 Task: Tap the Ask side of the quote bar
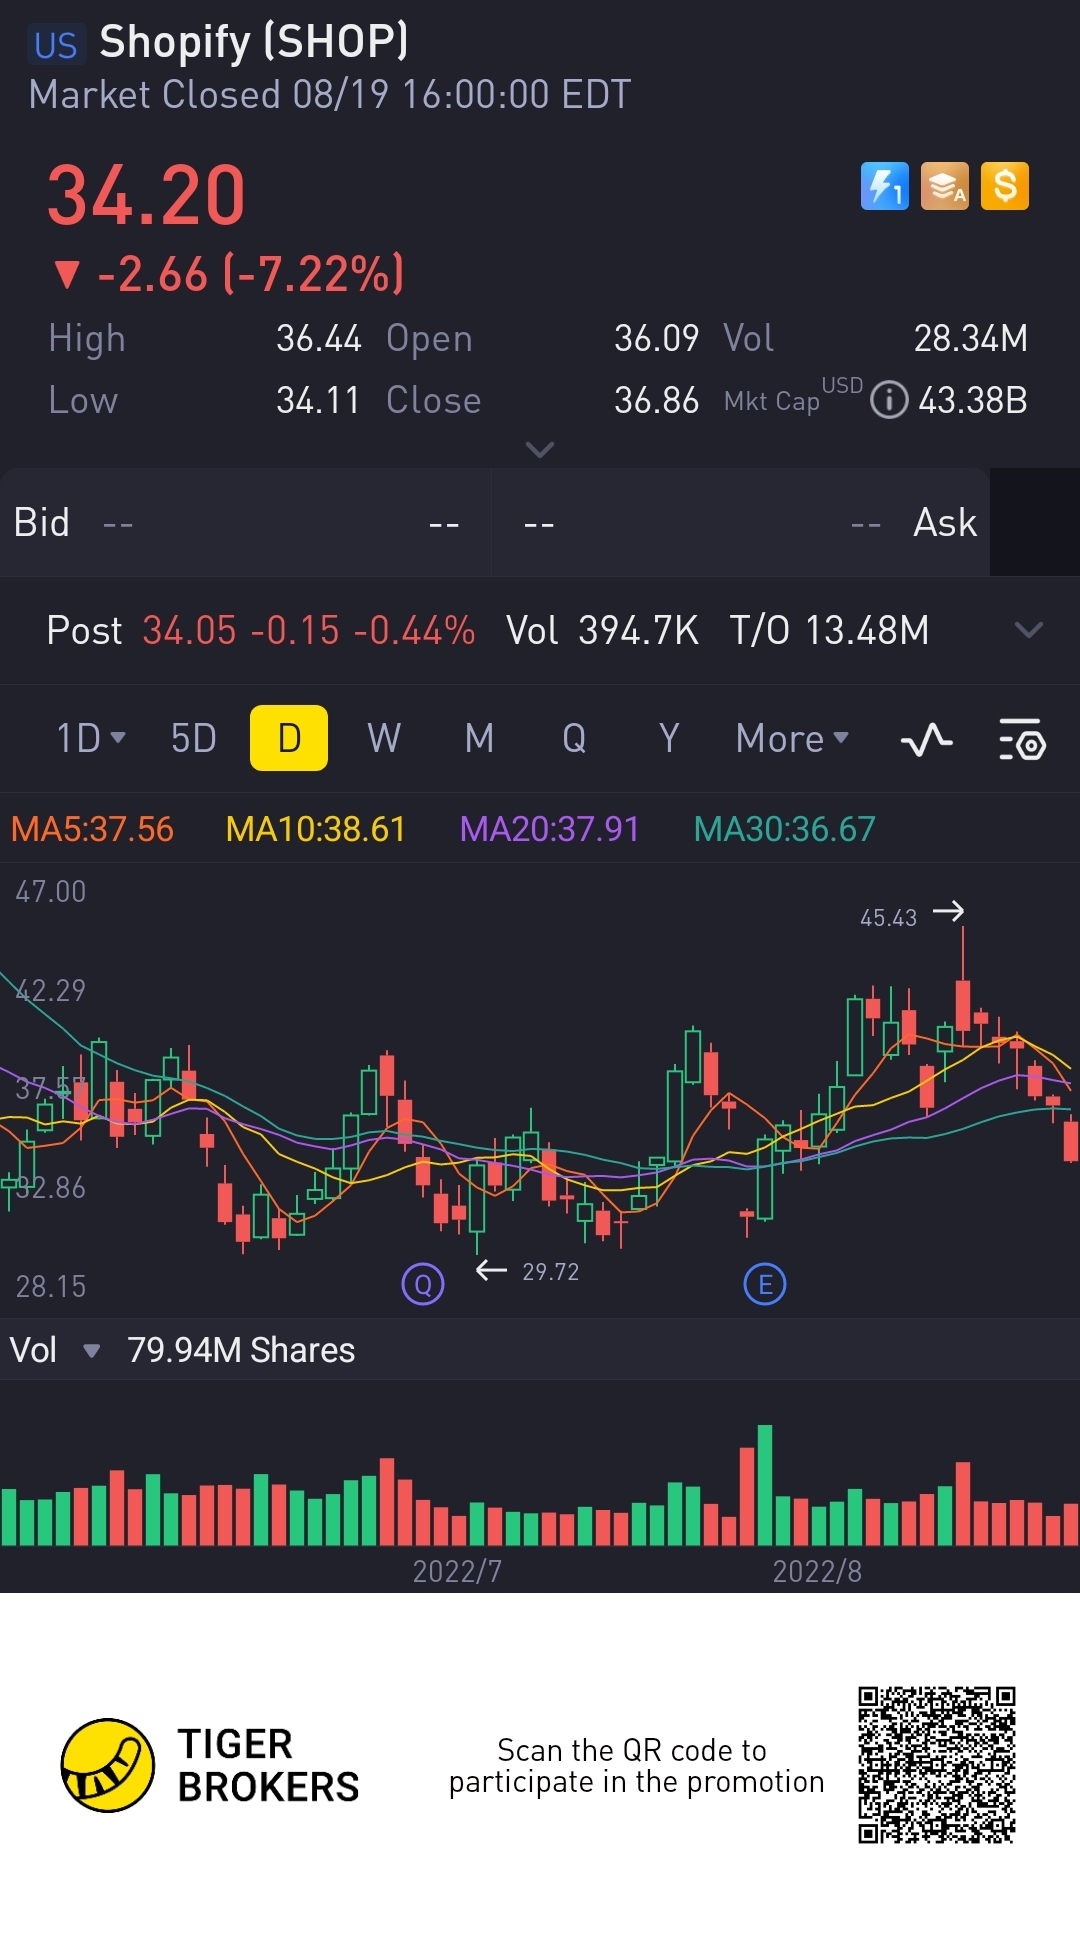click(741, 523)
